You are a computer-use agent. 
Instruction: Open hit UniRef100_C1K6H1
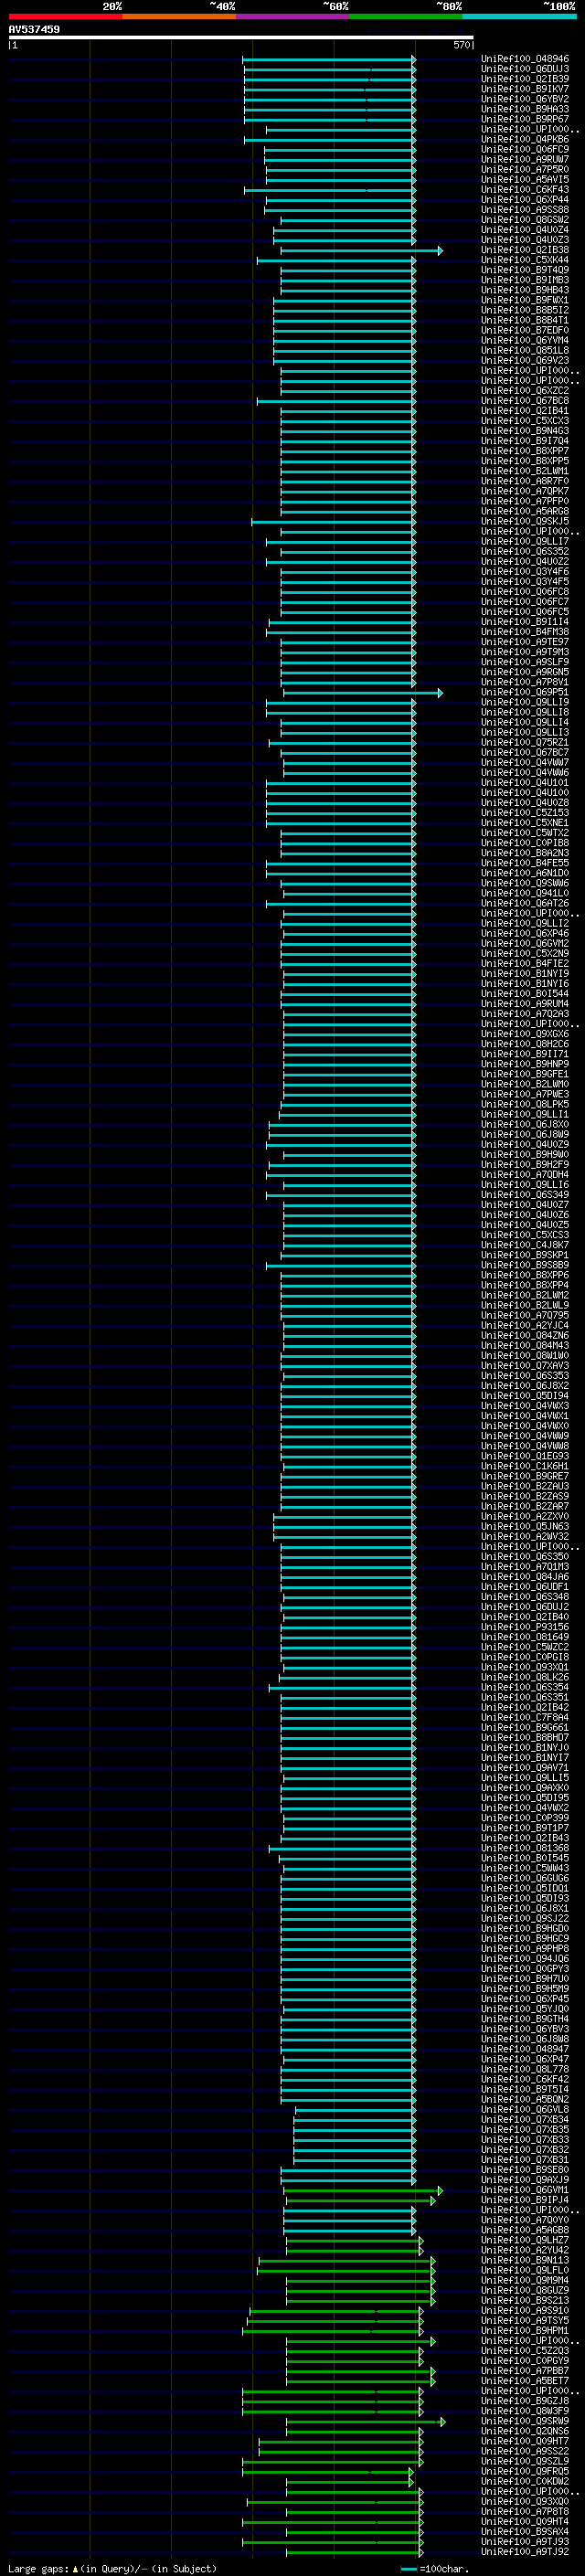(x=525, y=1466)
